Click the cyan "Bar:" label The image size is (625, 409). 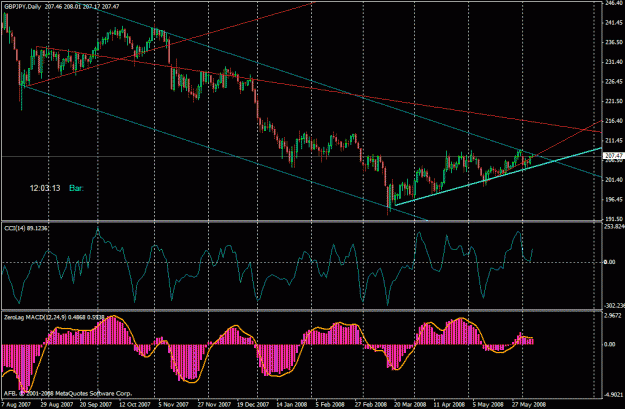tap(77, 188)
